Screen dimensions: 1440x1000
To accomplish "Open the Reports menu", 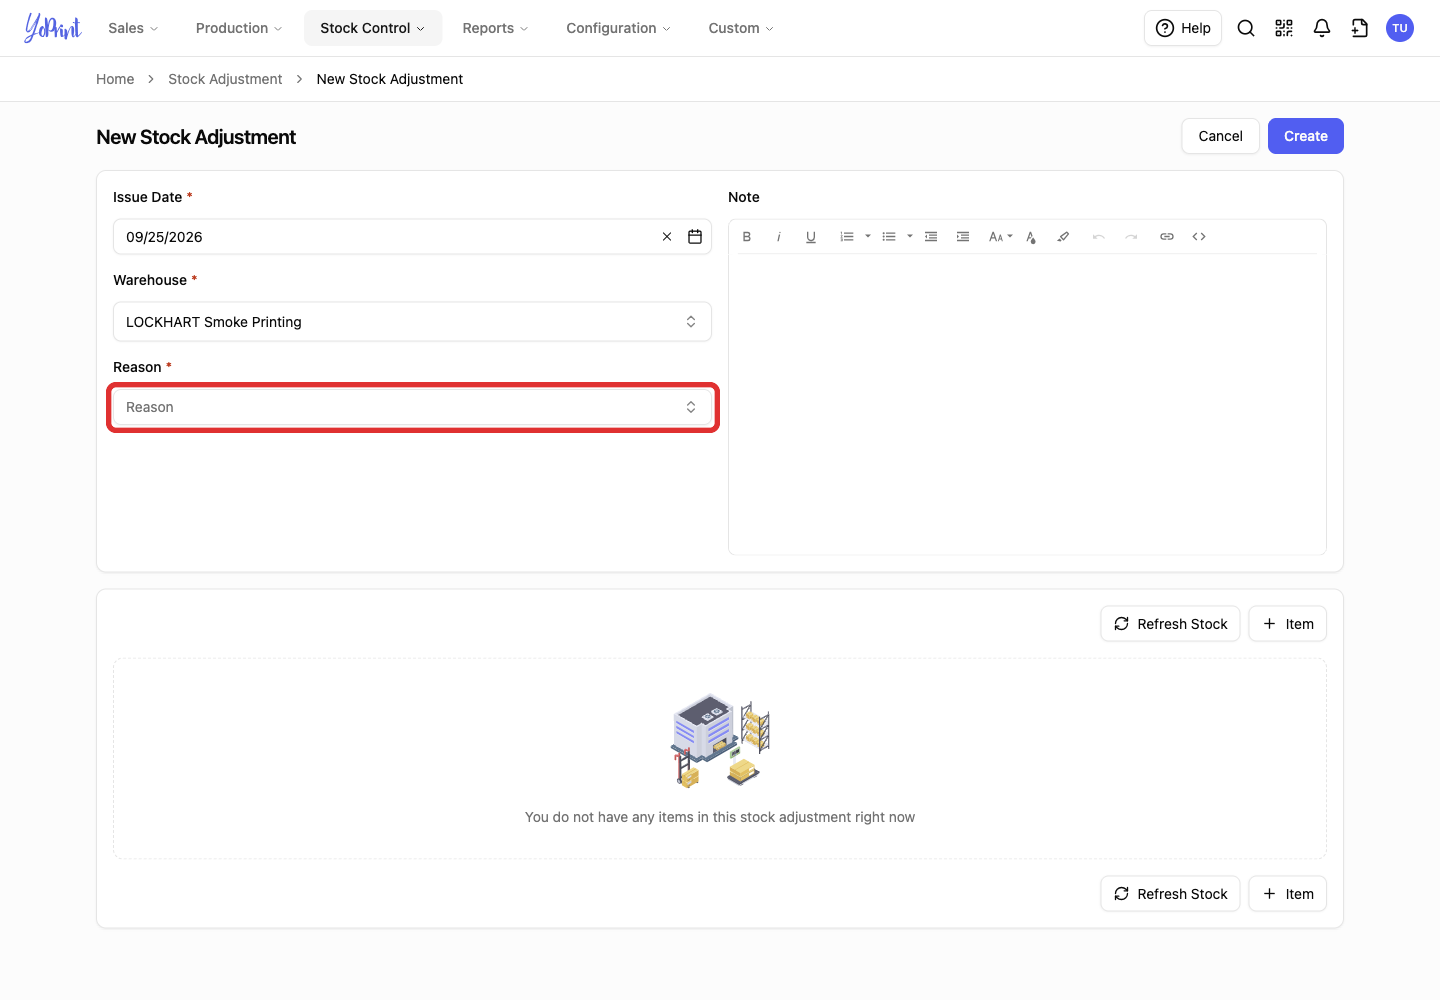I will tap(495, 28).
